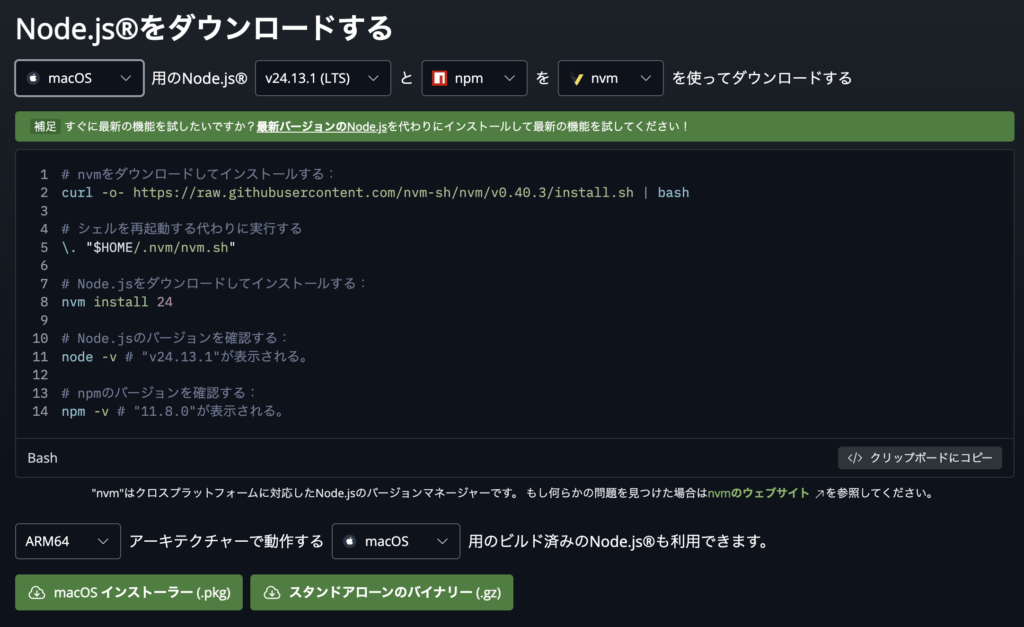Click the Apple logo in the prebuilt macOS dropdown
Viewport: 1024px width, 627px height.
coord(350,541)
